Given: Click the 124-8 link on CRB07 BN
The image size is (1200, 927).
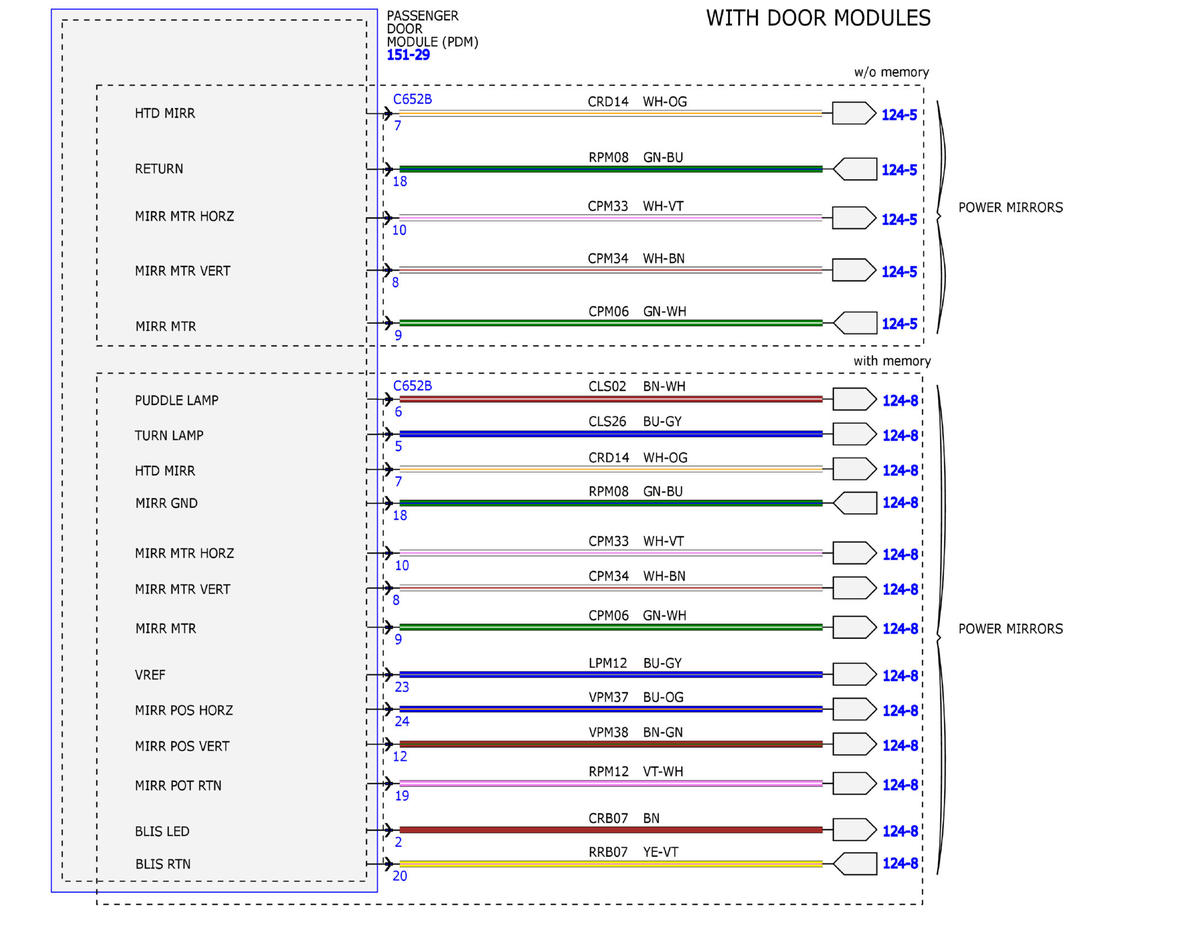Looking at the screenshot, I should [x=900, y=830].
